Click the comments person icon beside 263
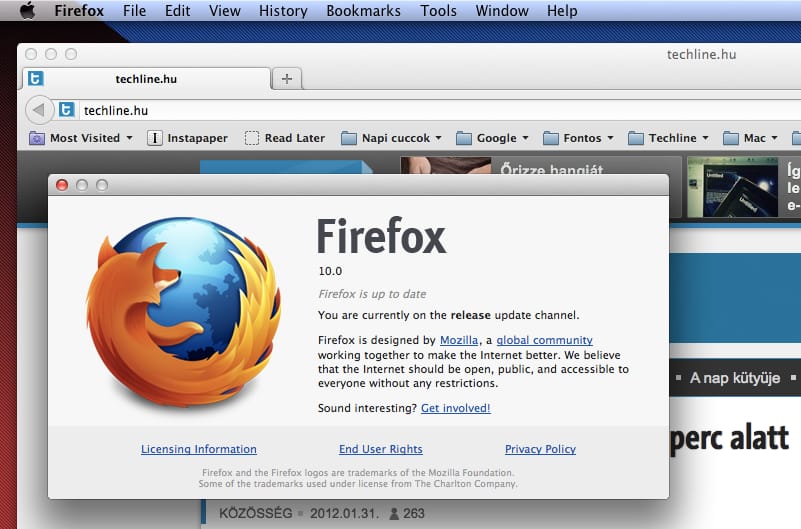Screen dimensions: 801x529 click(394, 514)
